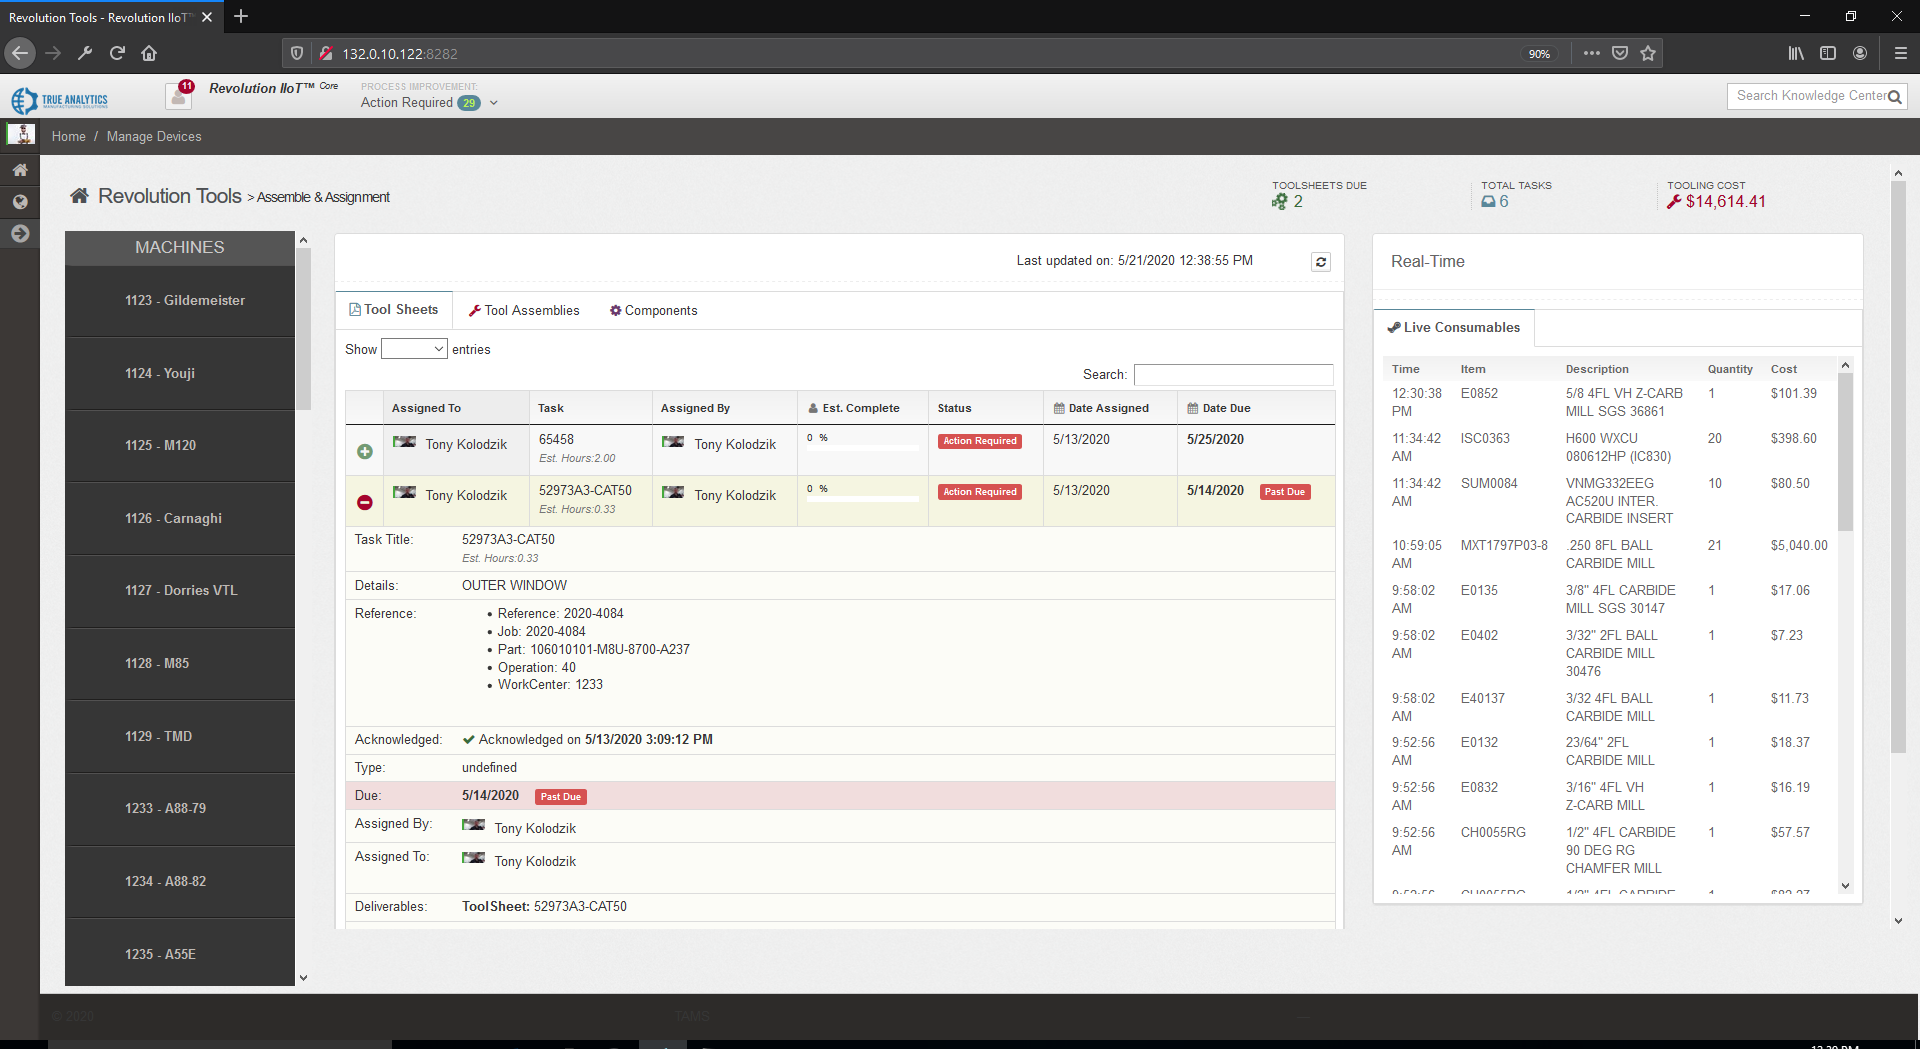Screen dimensions: 1920x1049
Task: Select the Live Consumables tab
Action: (x=1453, y=328)
